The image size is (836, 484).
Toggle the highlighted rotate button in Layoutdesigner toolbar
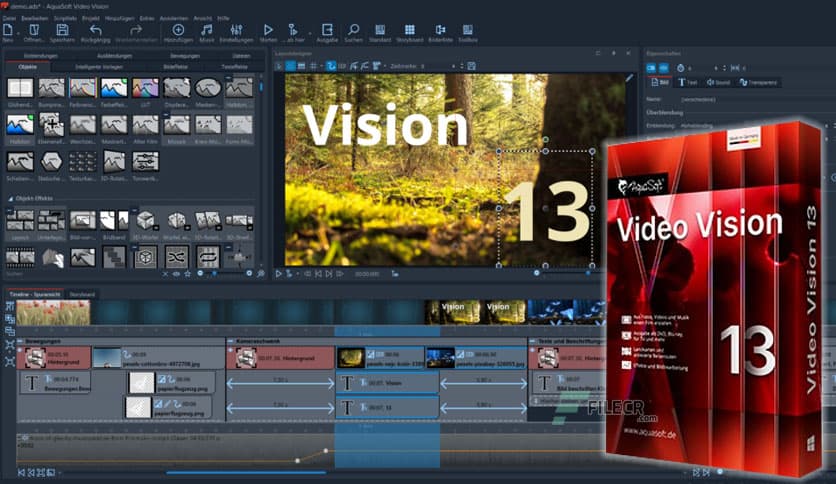(x=331, y=66)
